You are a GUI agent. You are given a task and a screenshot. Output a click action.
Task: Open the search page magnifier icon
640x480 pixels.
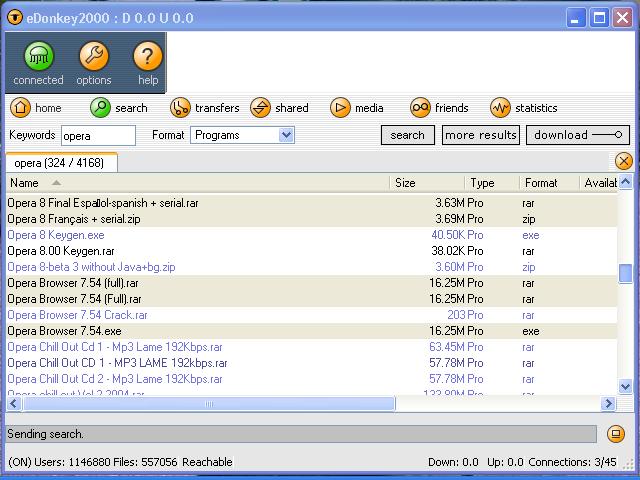(100, 108)
